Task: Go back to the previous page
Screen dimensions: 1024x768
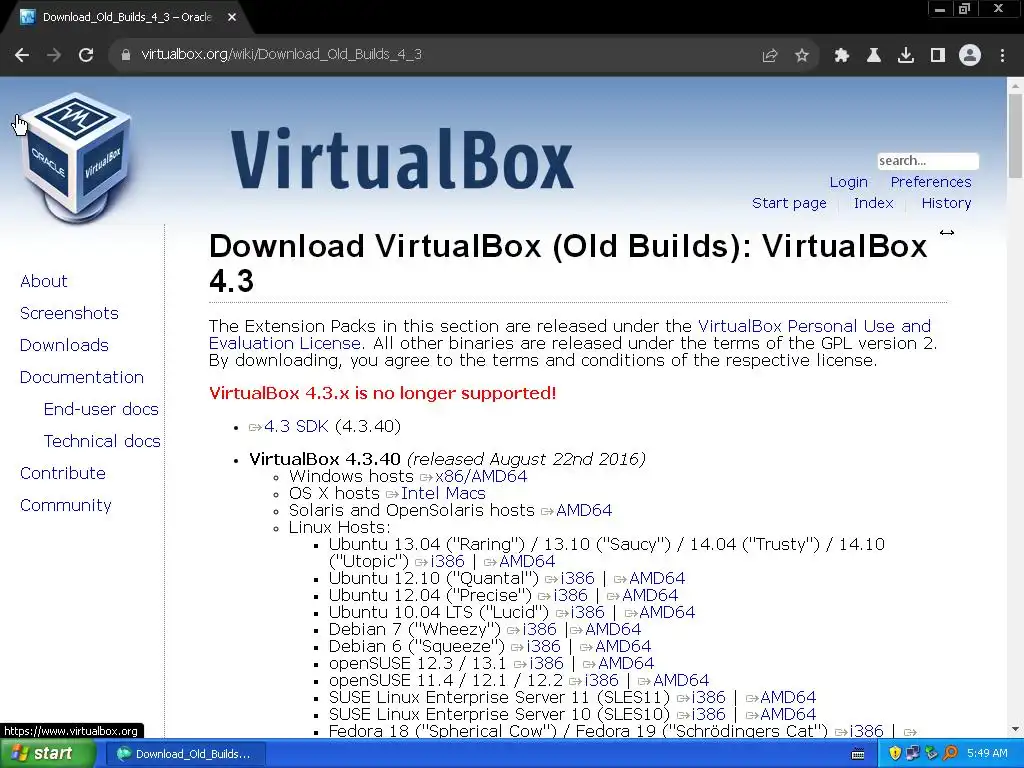Action: click(22, 55)
